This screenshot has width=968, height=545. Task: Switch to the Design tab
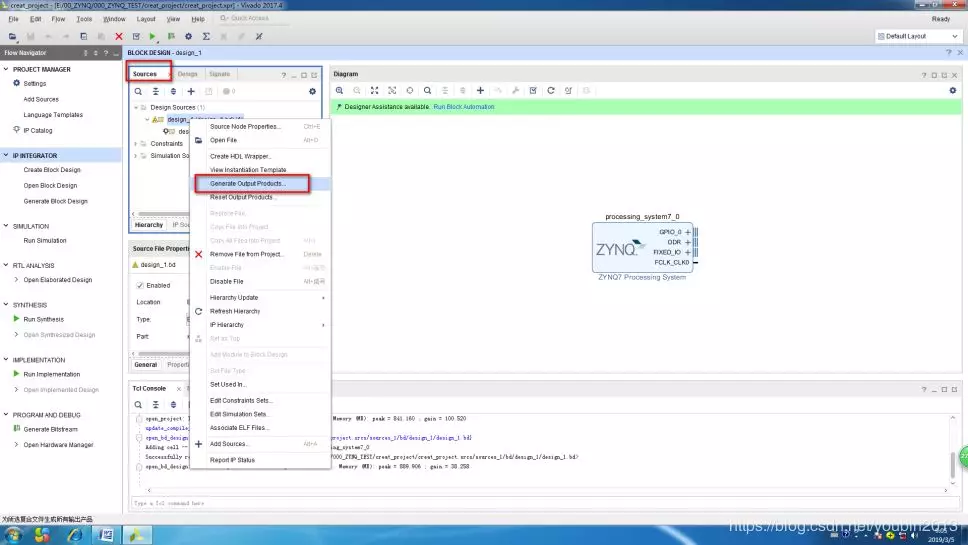click(188, 74)
